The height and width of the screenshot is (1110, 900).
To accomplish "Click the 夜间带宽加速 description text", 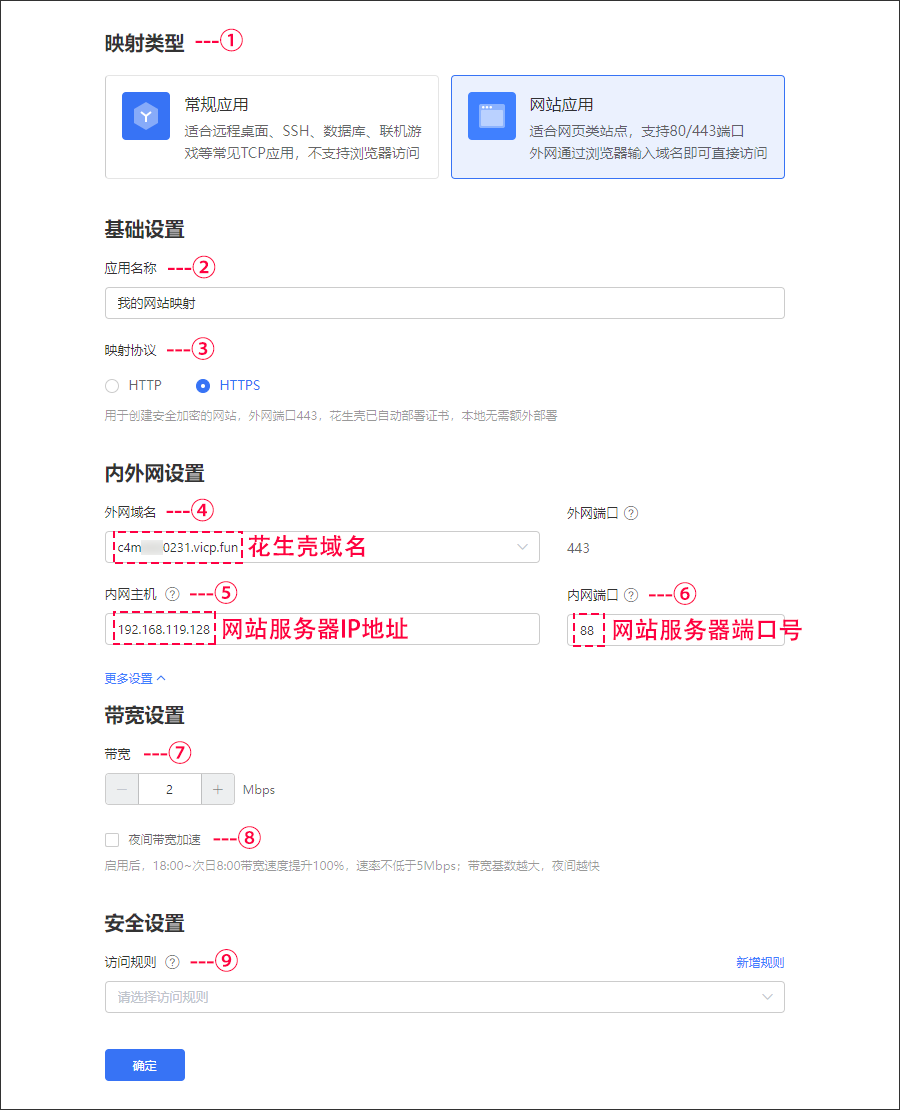I will (x=352, y=866).
